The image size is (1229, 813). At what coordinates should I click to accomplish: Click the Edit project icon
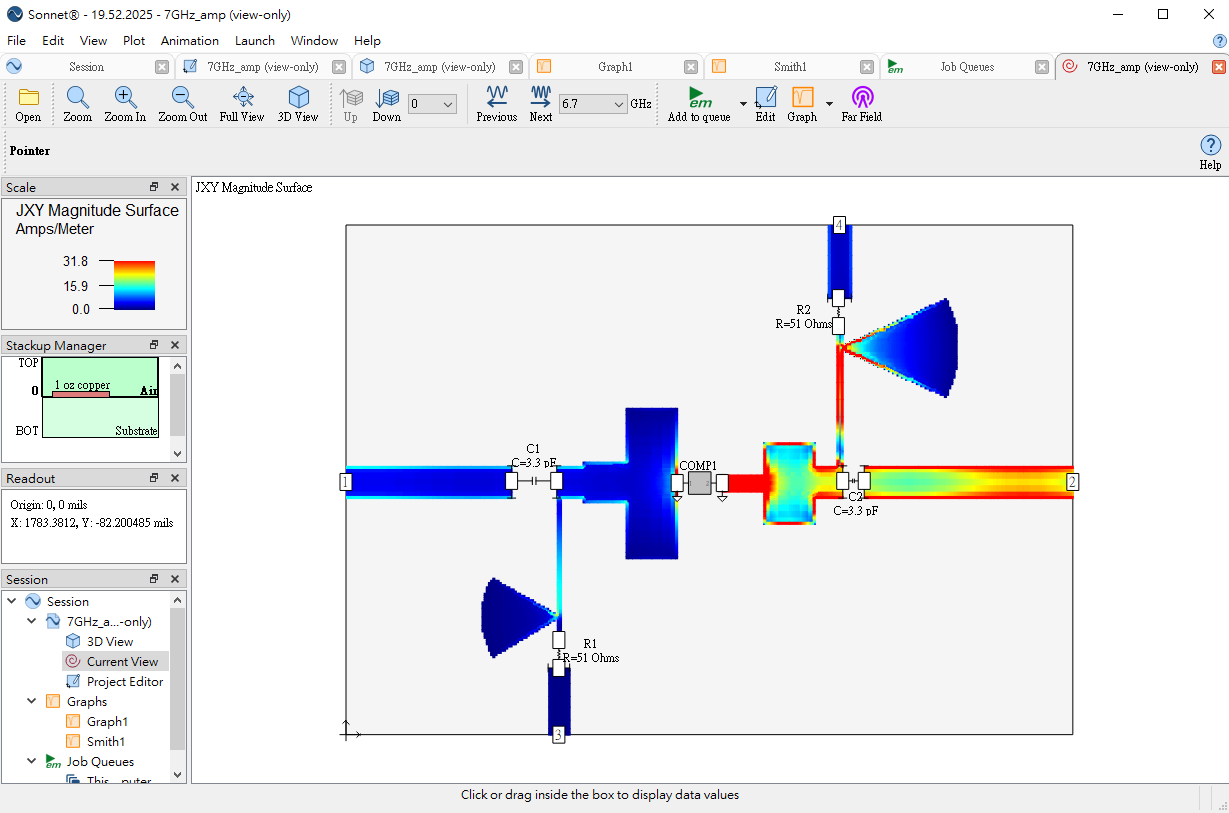click(765, 97)
